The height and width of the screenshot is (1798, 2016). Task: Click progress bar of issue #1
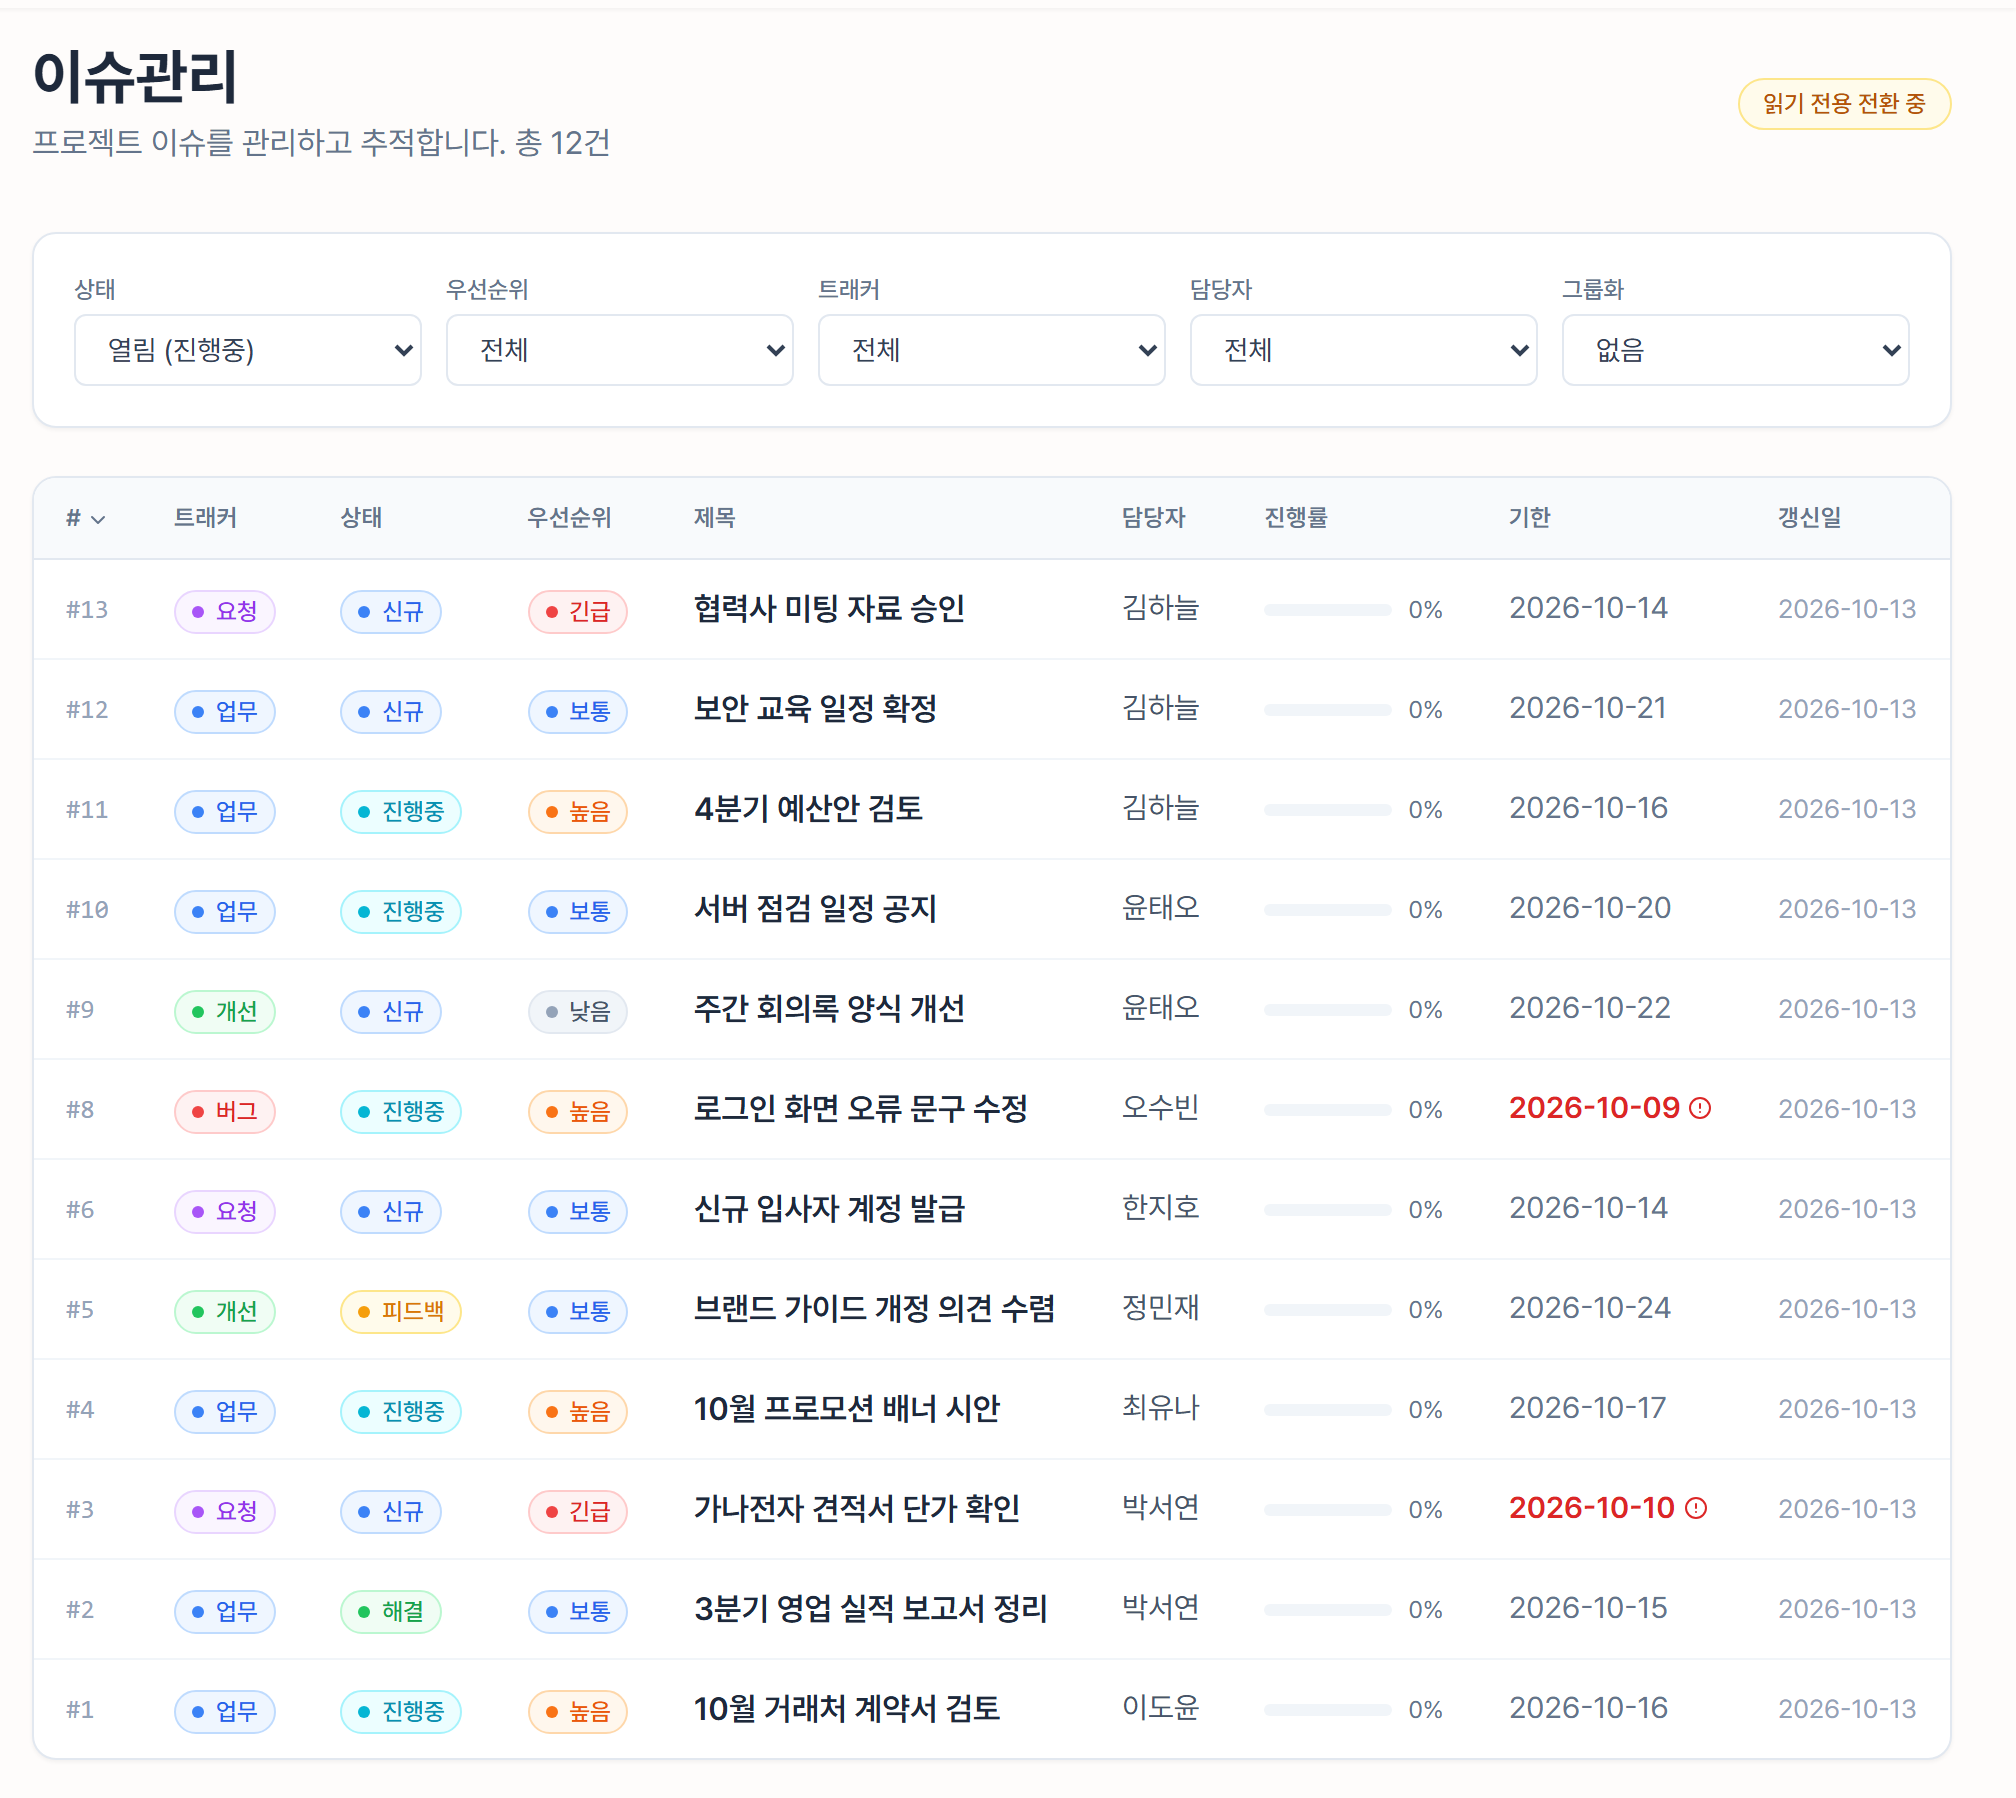[1327, 1710]
